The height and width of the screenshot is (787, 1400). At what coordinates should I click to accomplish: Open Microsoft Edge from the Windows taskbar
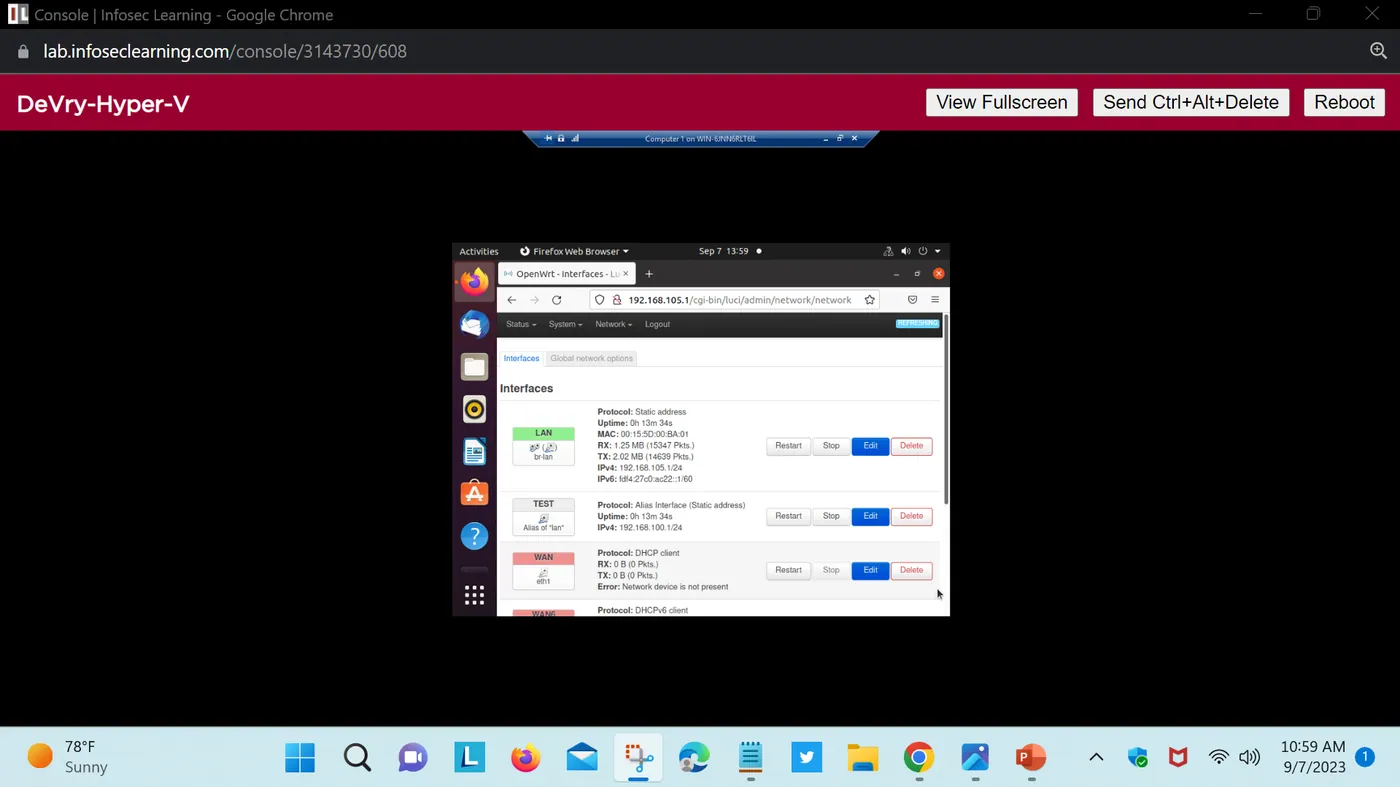tap(694, 758)
